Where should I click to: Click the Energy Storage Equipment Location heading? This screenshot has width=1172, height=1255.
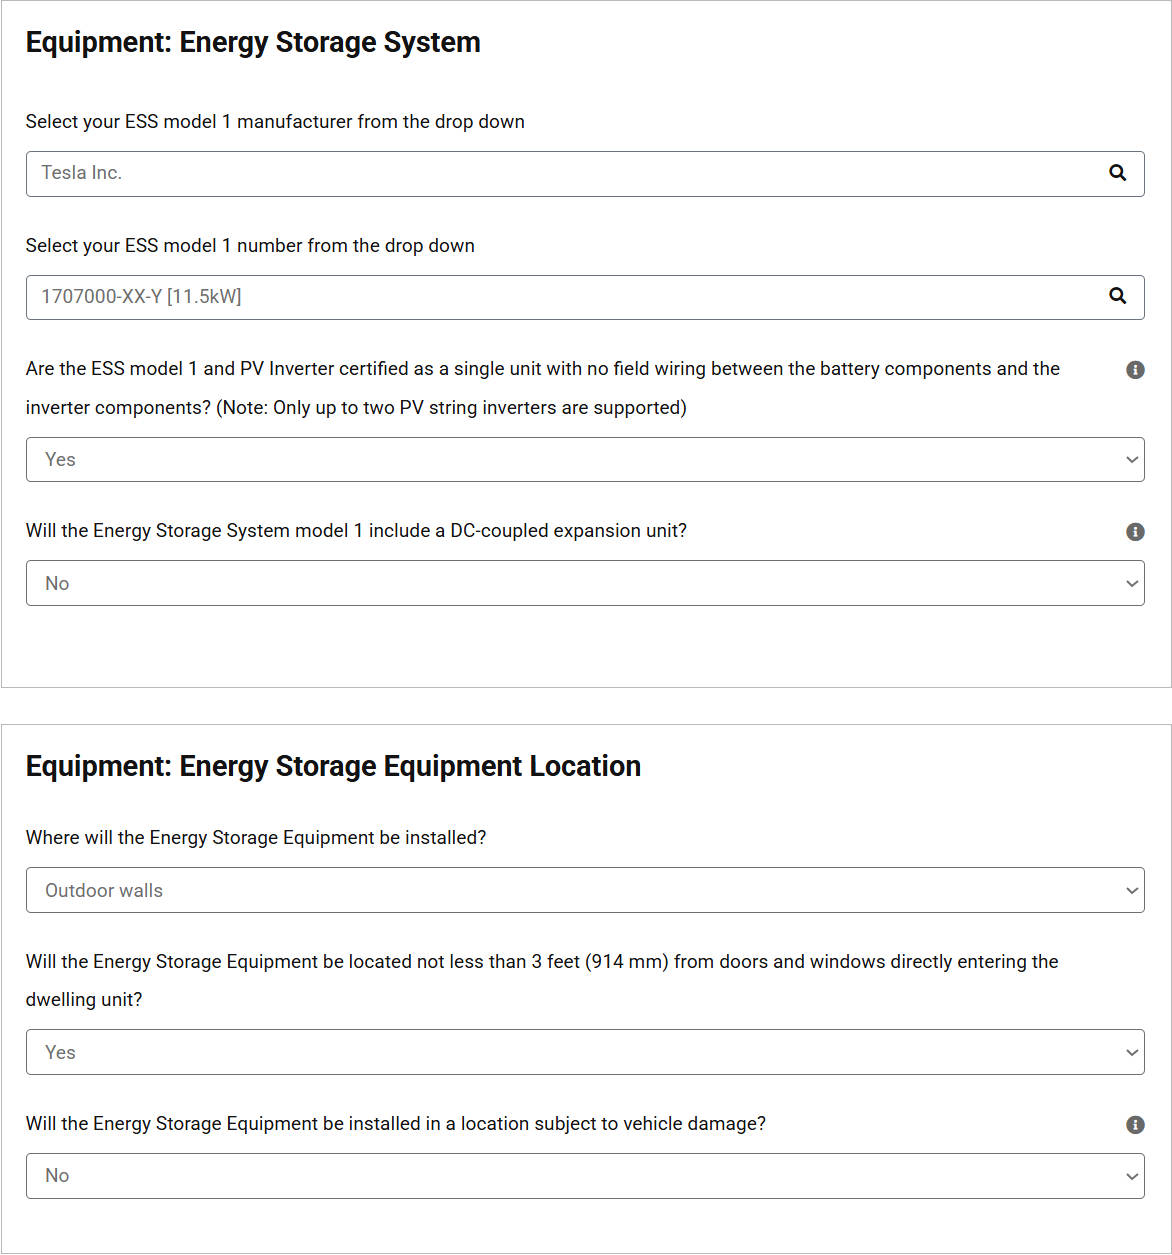333,766
